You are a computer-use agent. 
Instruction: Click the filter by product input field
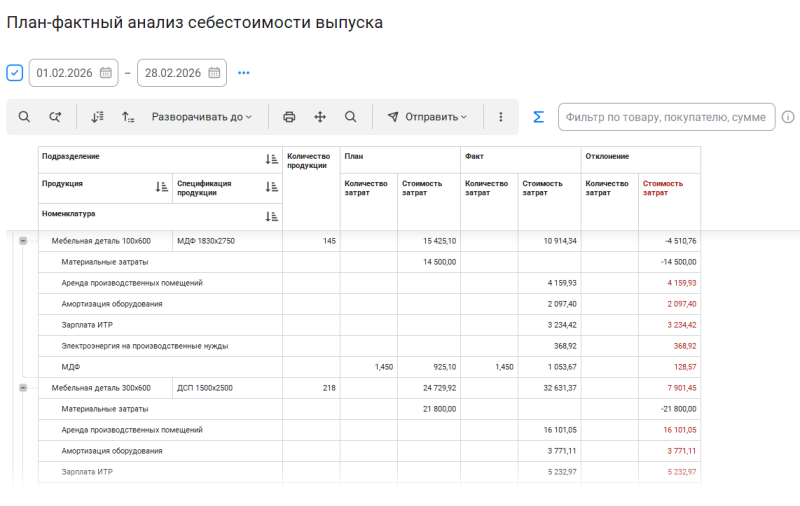(x=665, y=117)
